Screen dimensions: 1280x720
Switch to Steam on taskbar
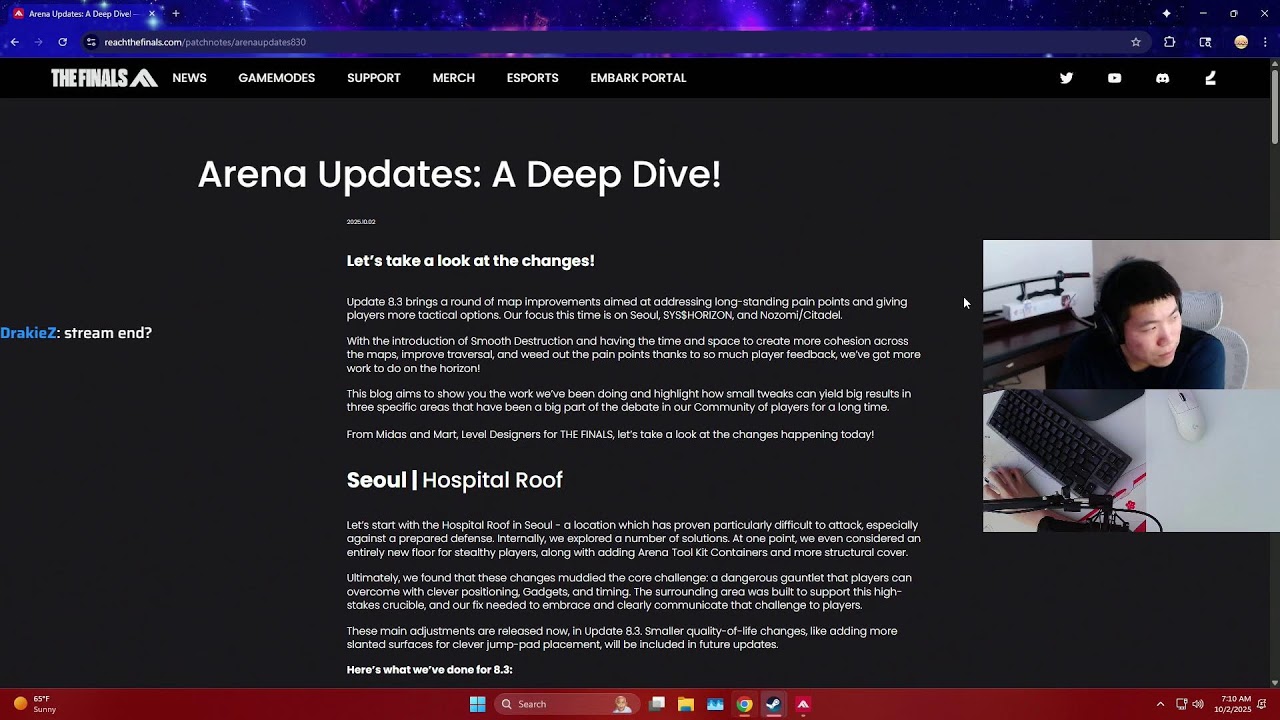tap(773, 704)
